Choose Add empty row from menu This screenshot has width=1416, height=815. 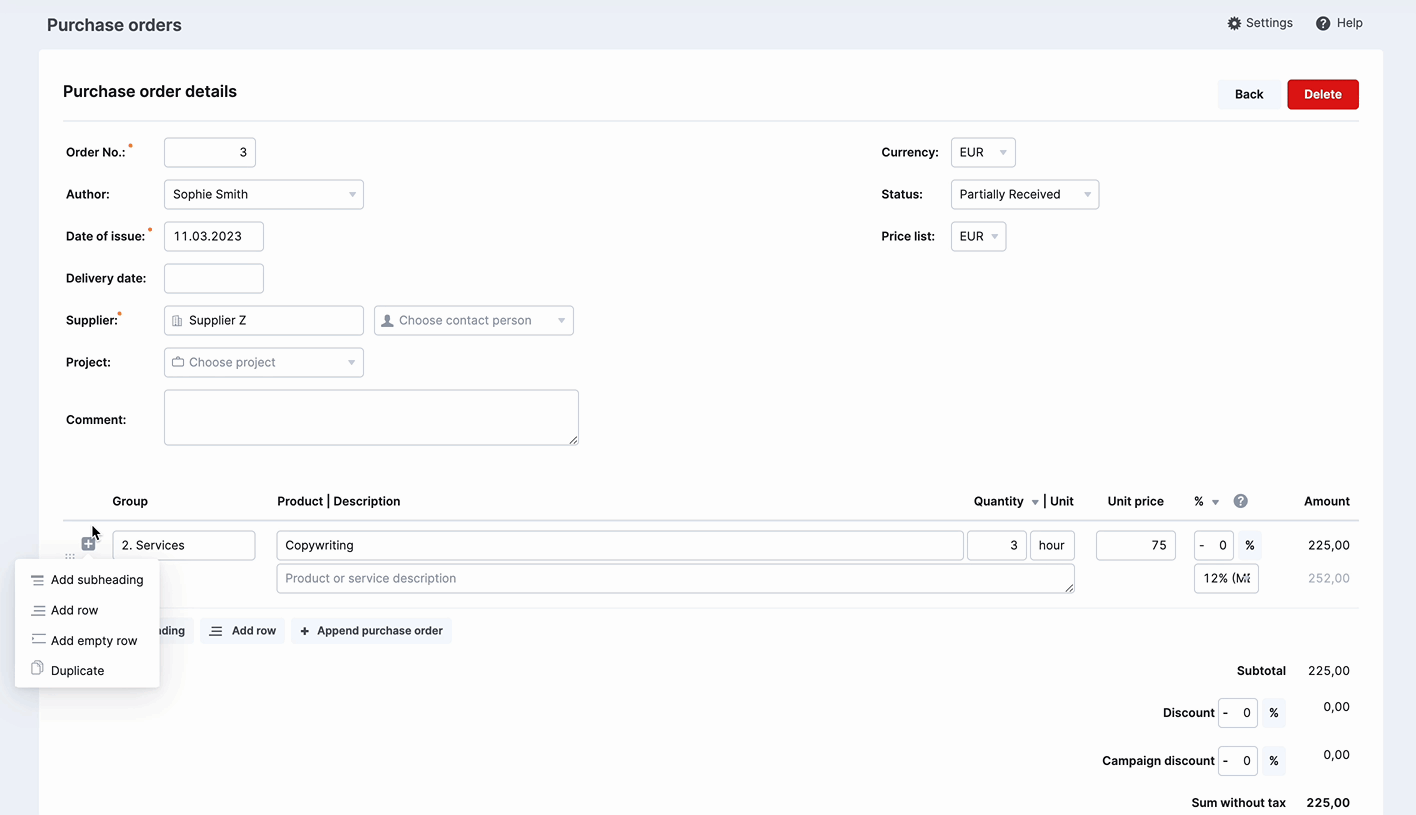point(87,641)
